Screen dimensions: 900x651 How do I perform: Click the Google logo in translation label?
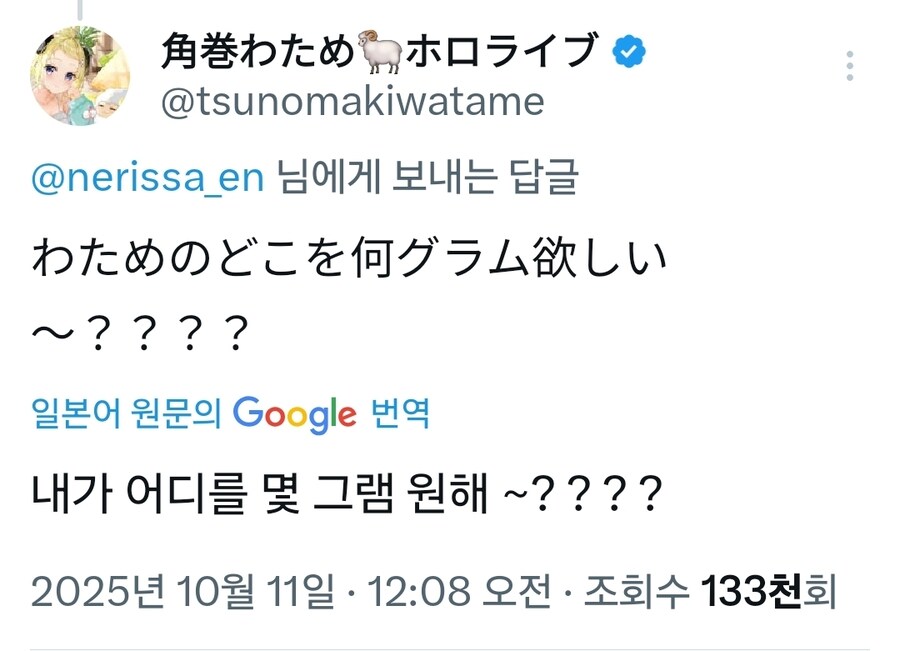click(x=295, y=413)
